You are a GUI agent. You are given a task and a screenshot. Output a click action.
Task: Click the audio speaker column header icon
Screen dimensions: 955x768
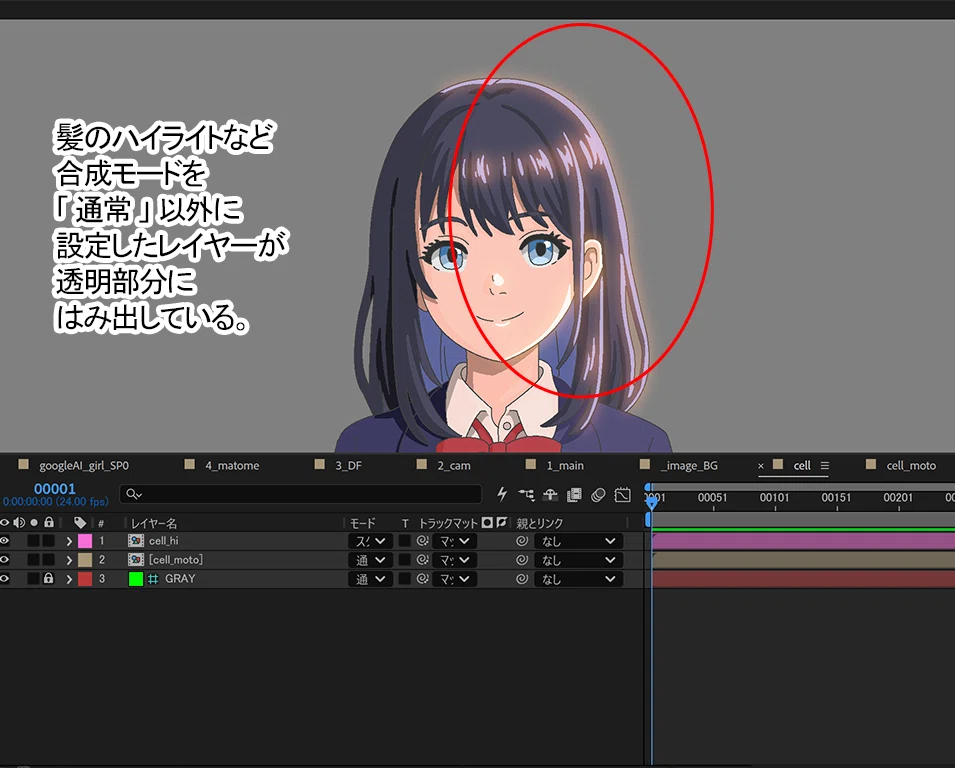(19, 523)
